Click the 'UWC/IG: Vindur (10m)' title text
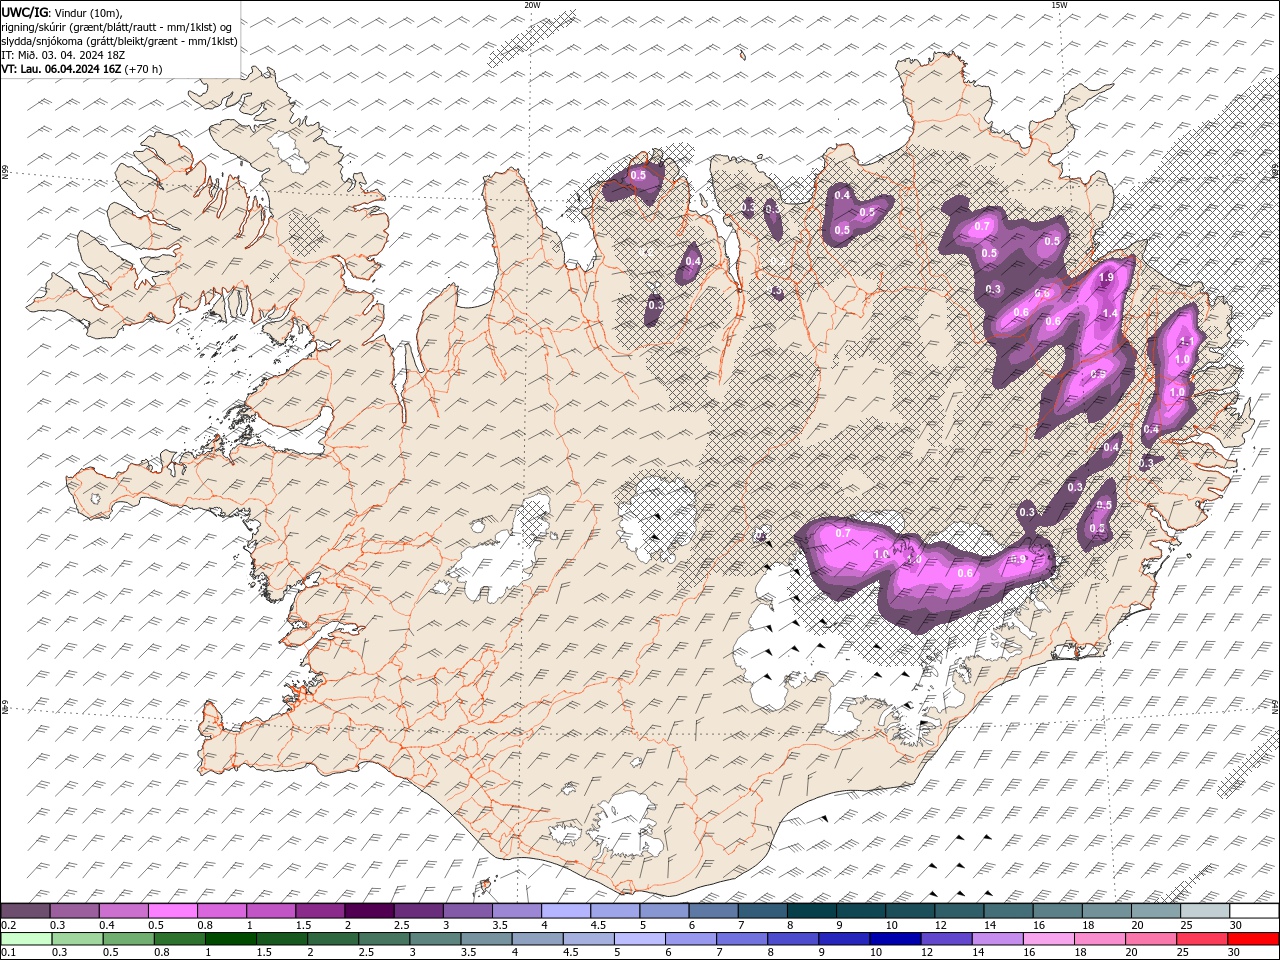1280x960 pixels. (x=62, y=11)
